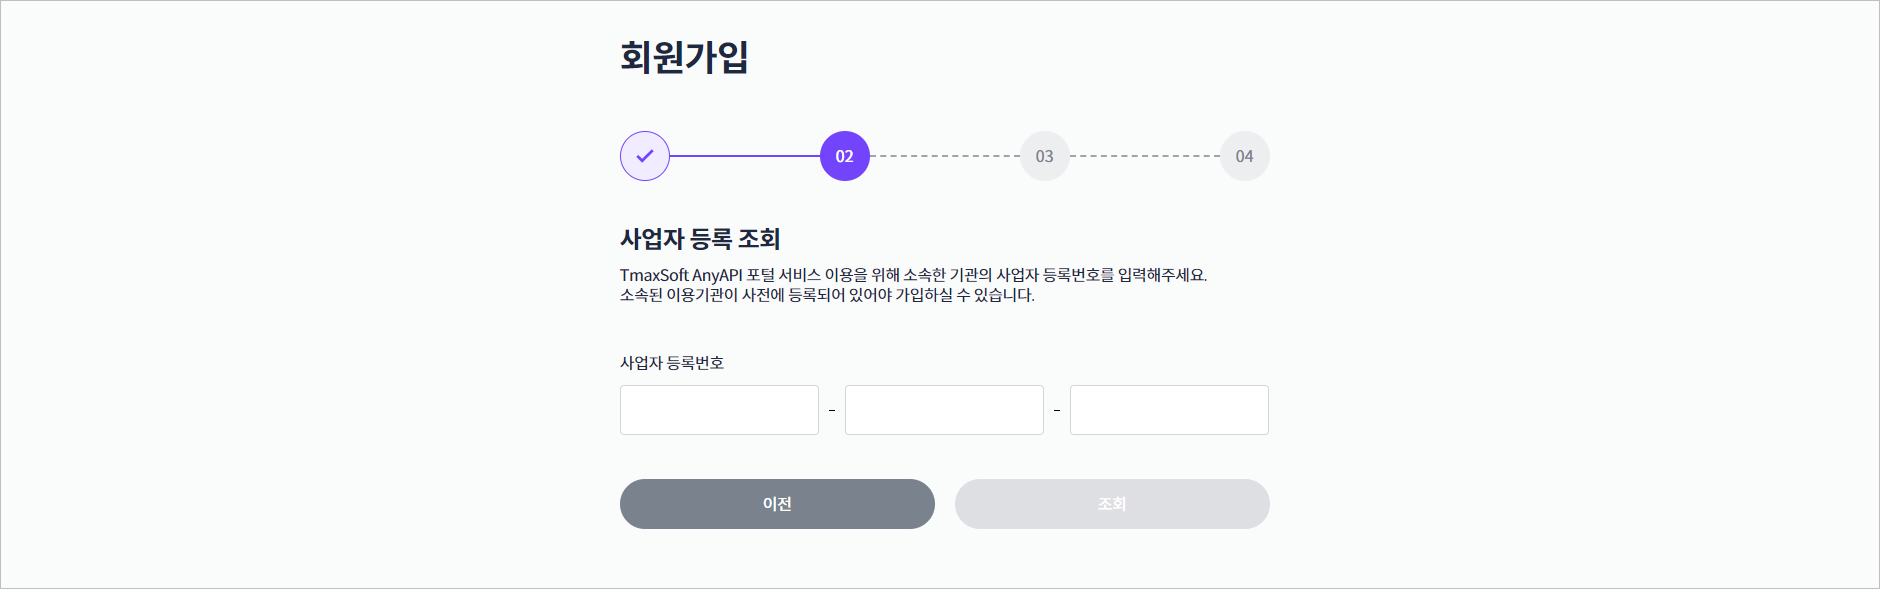
Task: Click the TmaxSoft AnyAPI text in description
Action: click(x=681, y=275)
